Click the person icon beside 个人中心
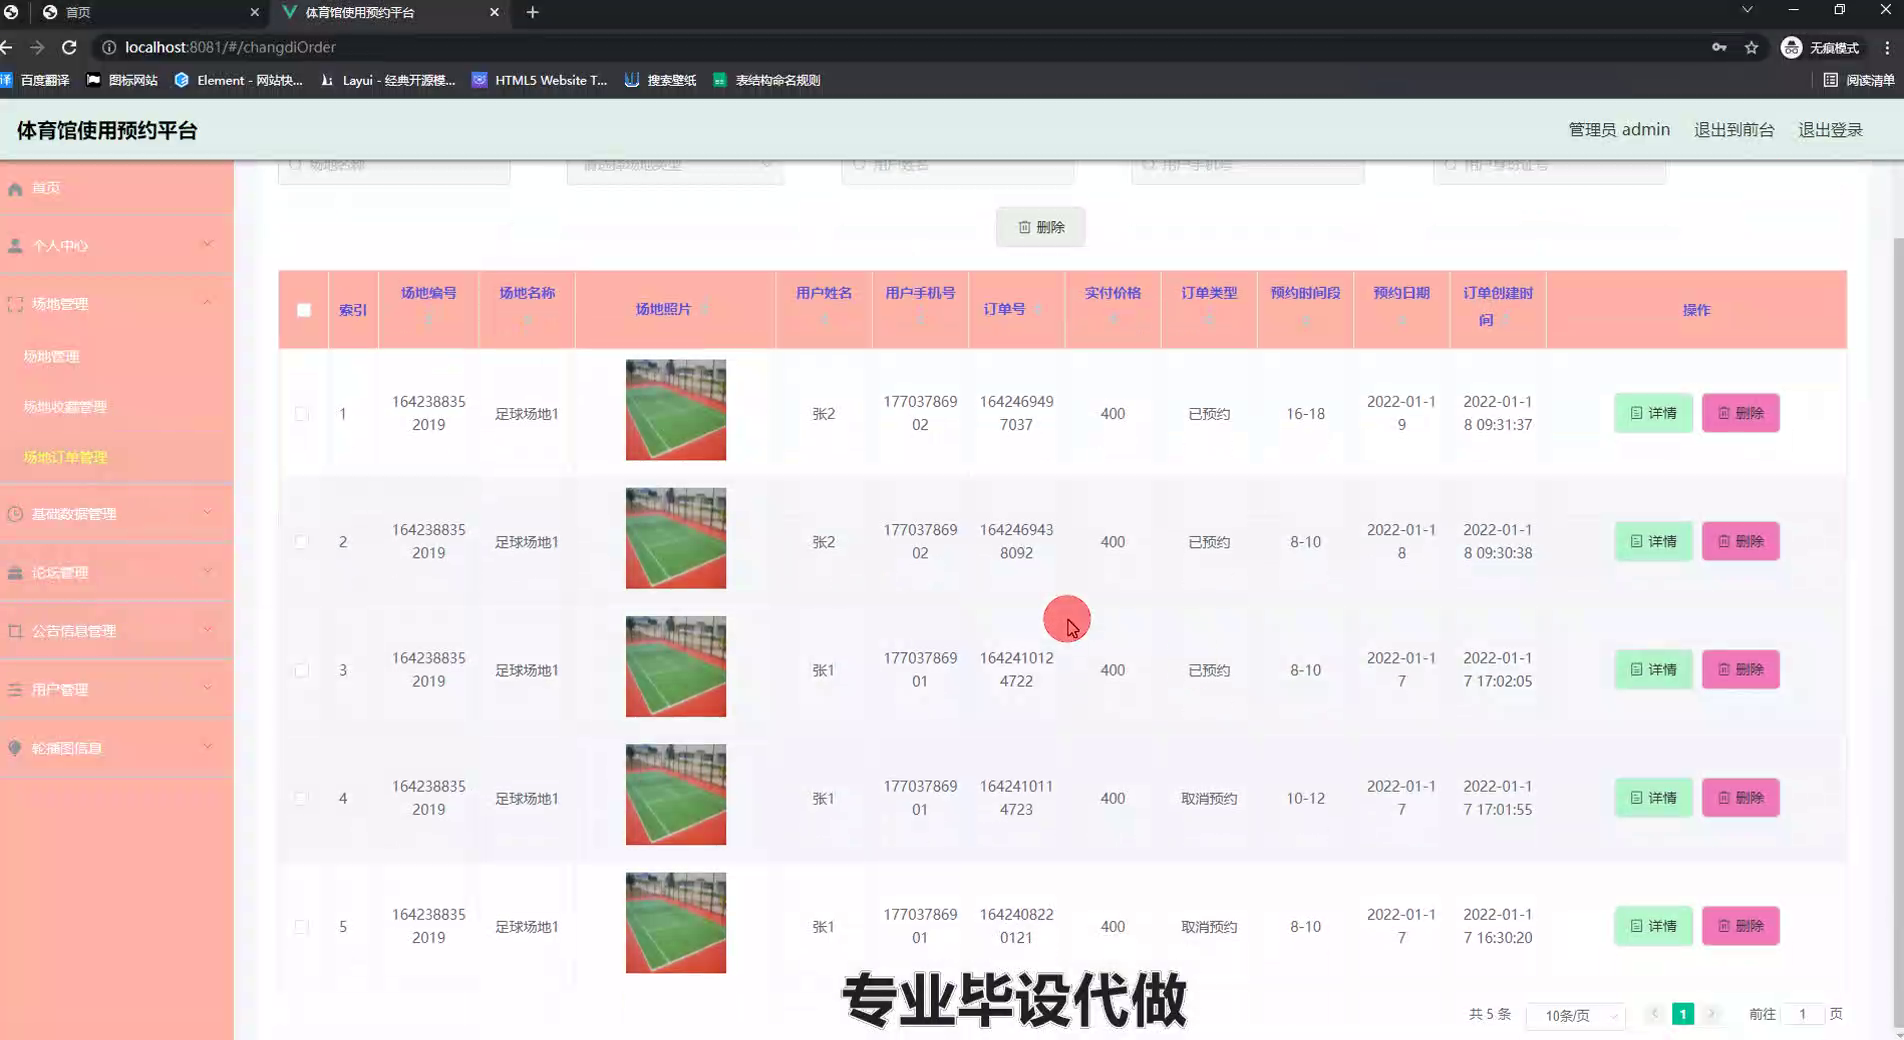The image size is (1904, 1040). coord(15,246)
